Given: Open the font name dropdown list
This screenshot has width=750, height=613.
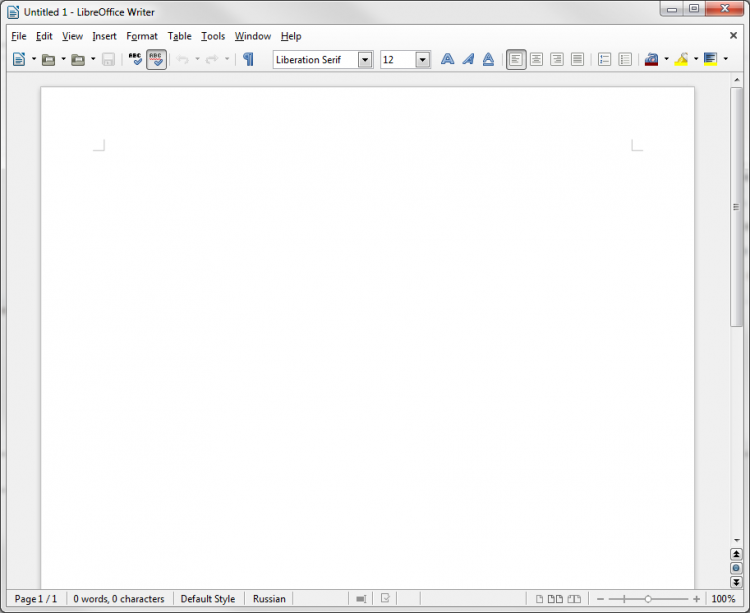Looking at the screenshot, I should coord(365,60).
